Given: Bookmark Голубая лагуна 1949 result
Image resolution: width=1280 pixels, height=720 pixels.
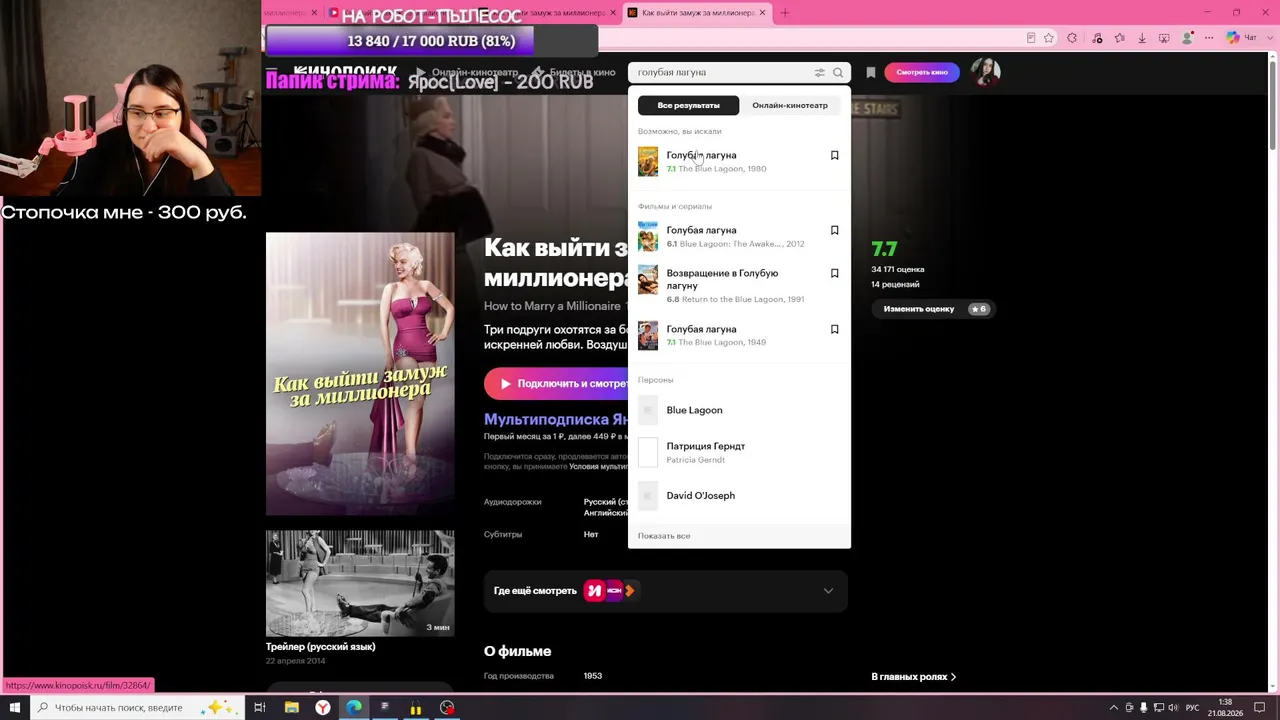Looking at the screenshot, I should coord(834,329).
